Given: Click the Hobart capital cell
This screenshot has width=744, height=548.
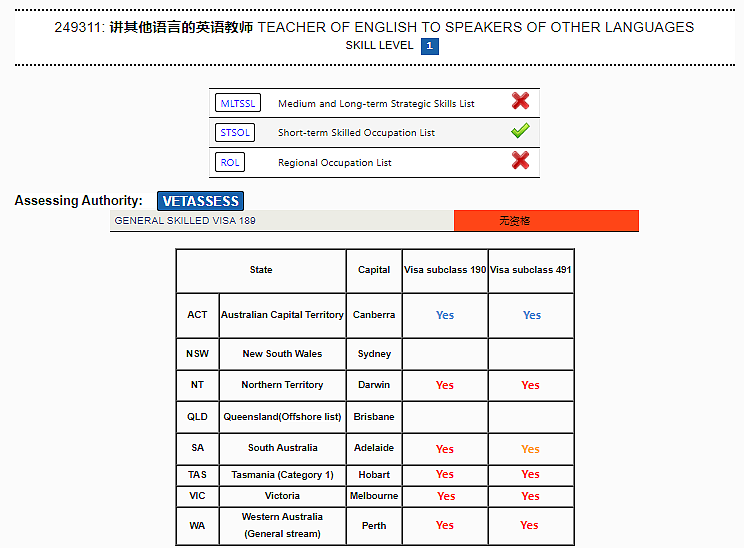Looking at the screenshot, I should [374, 475].
